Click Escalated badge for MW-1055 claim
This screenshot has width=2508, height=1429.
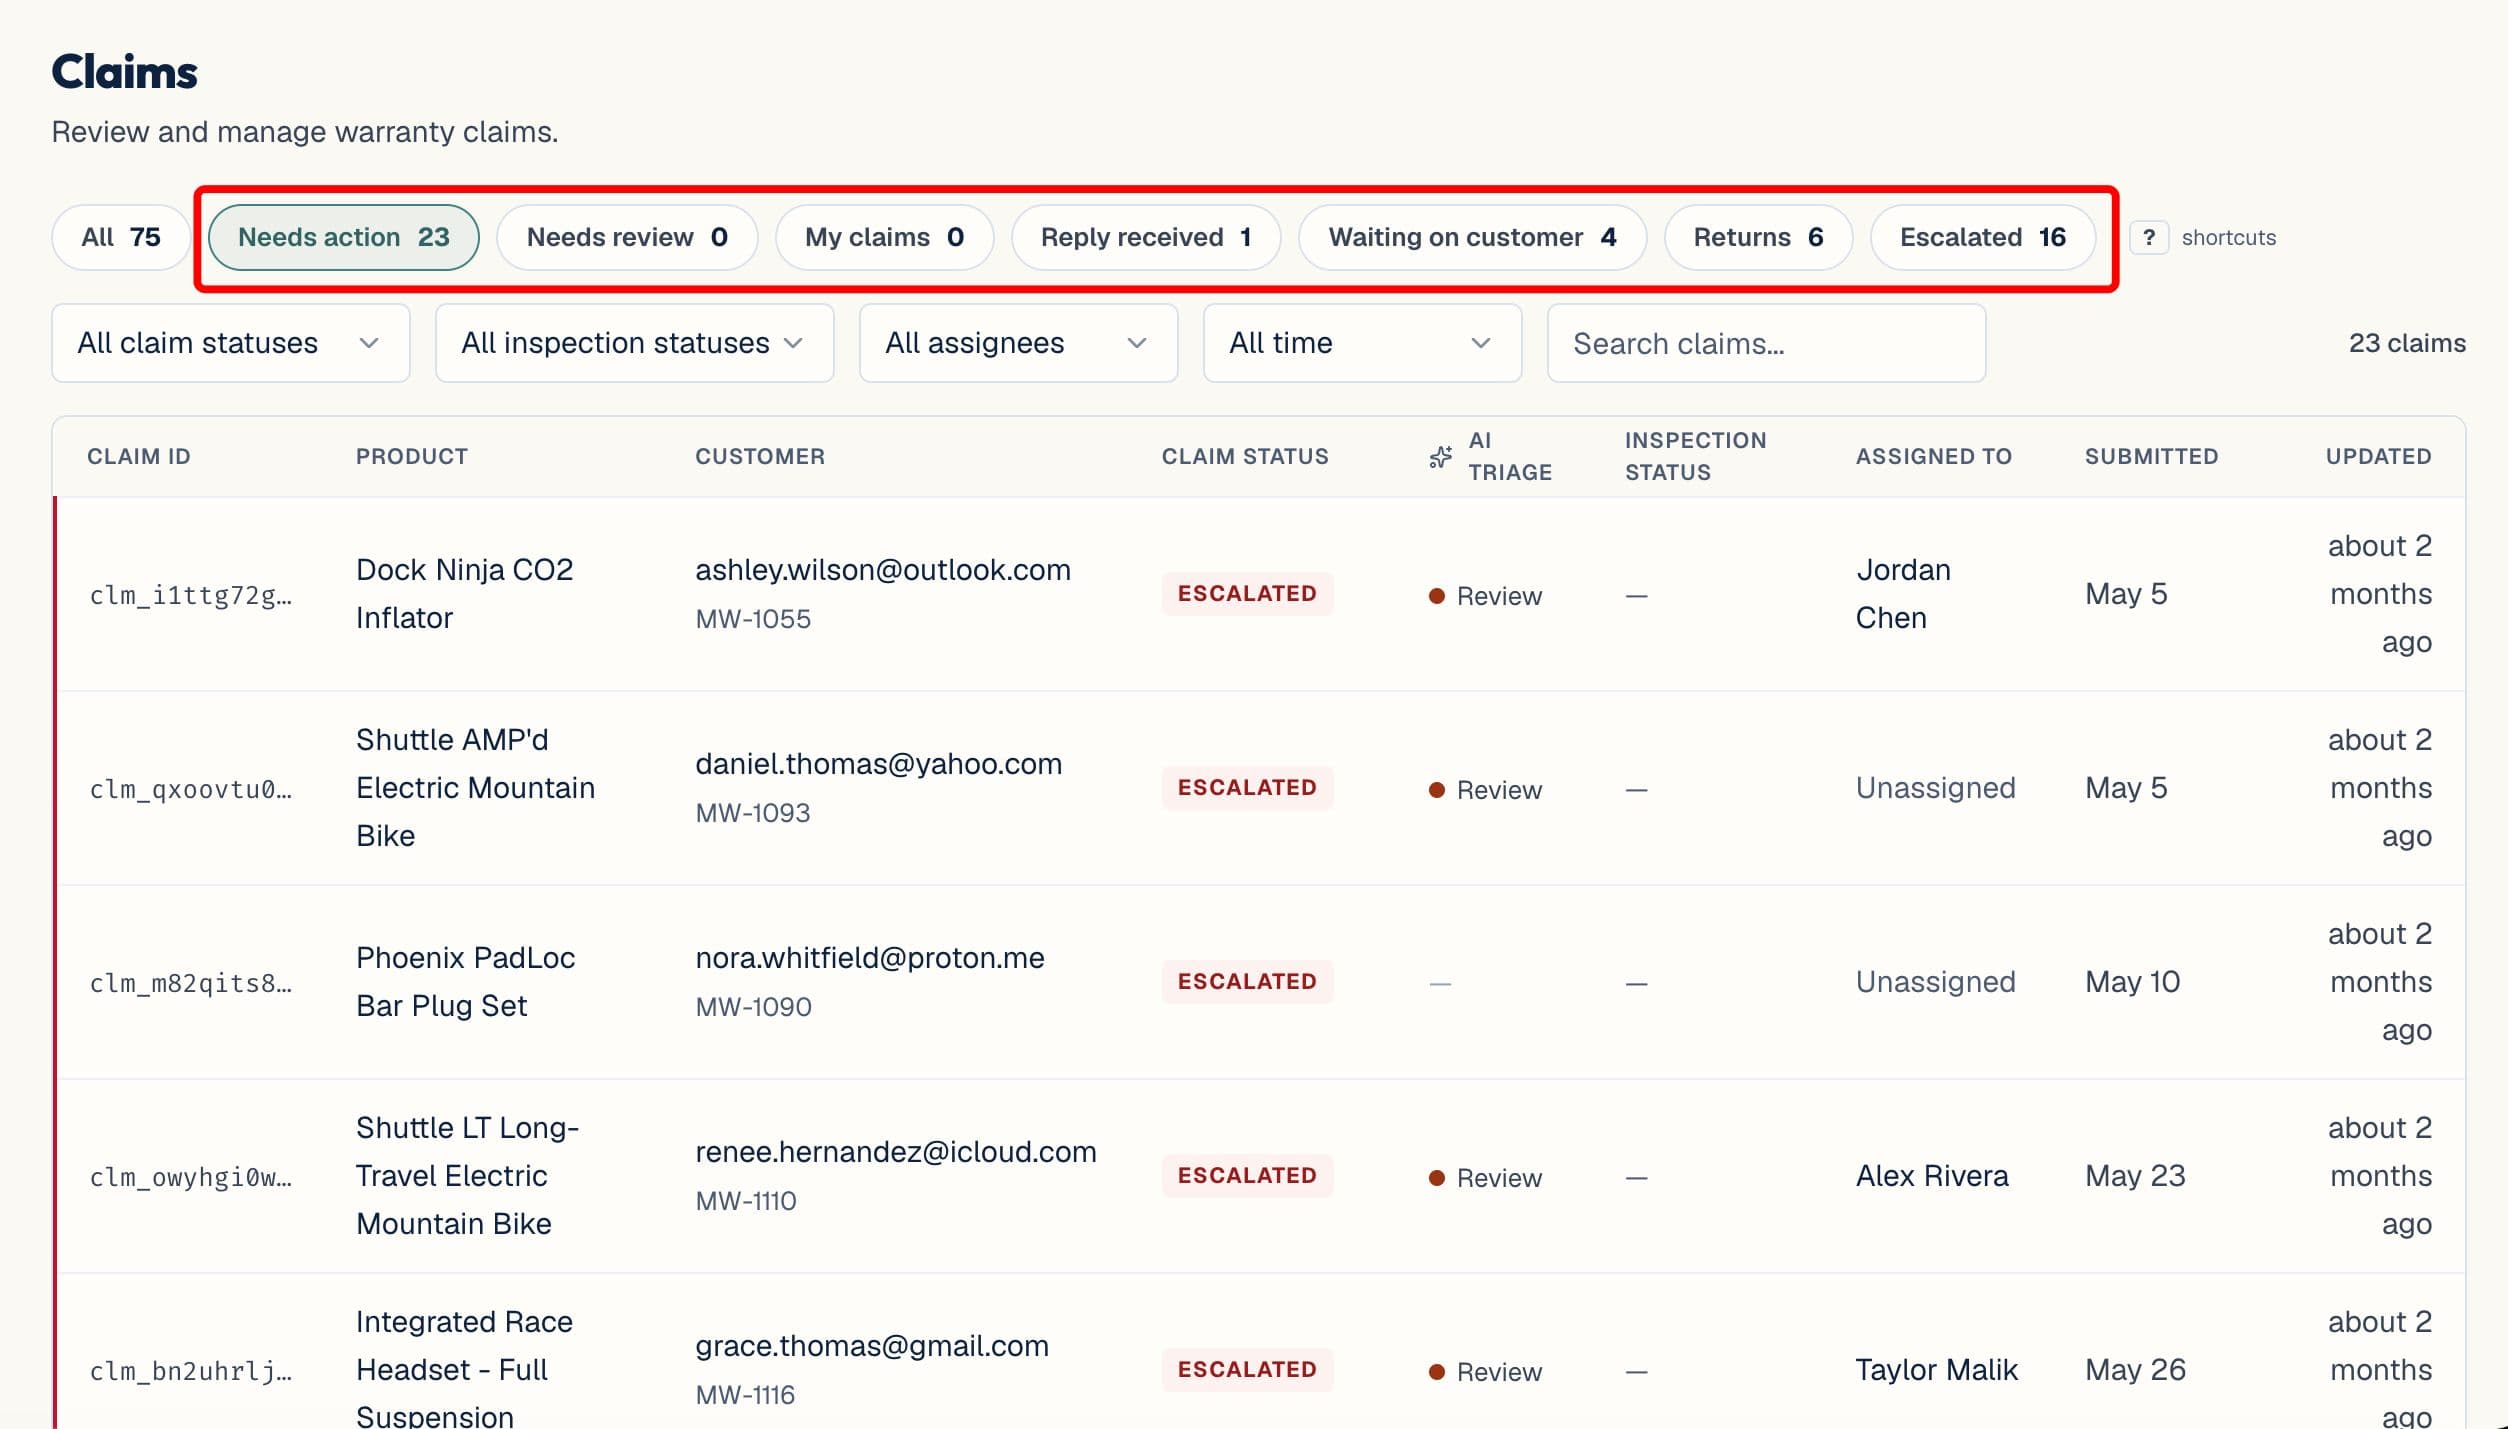[x=1247, y=594]
